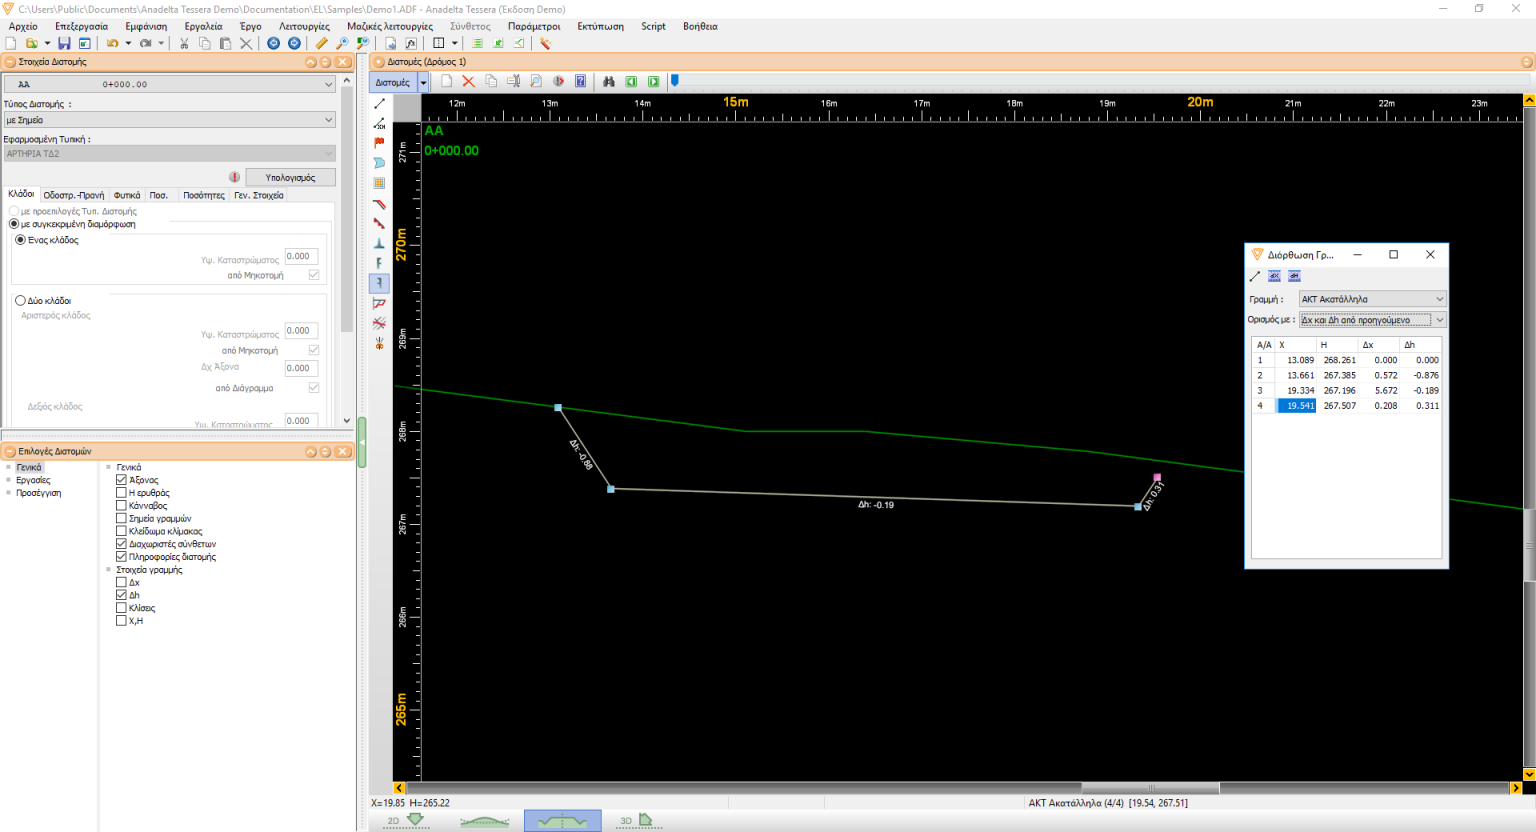Switch to the Ποσότητες tab
The width and height of the screenshot is (1536, 832).
coord(203,195)
